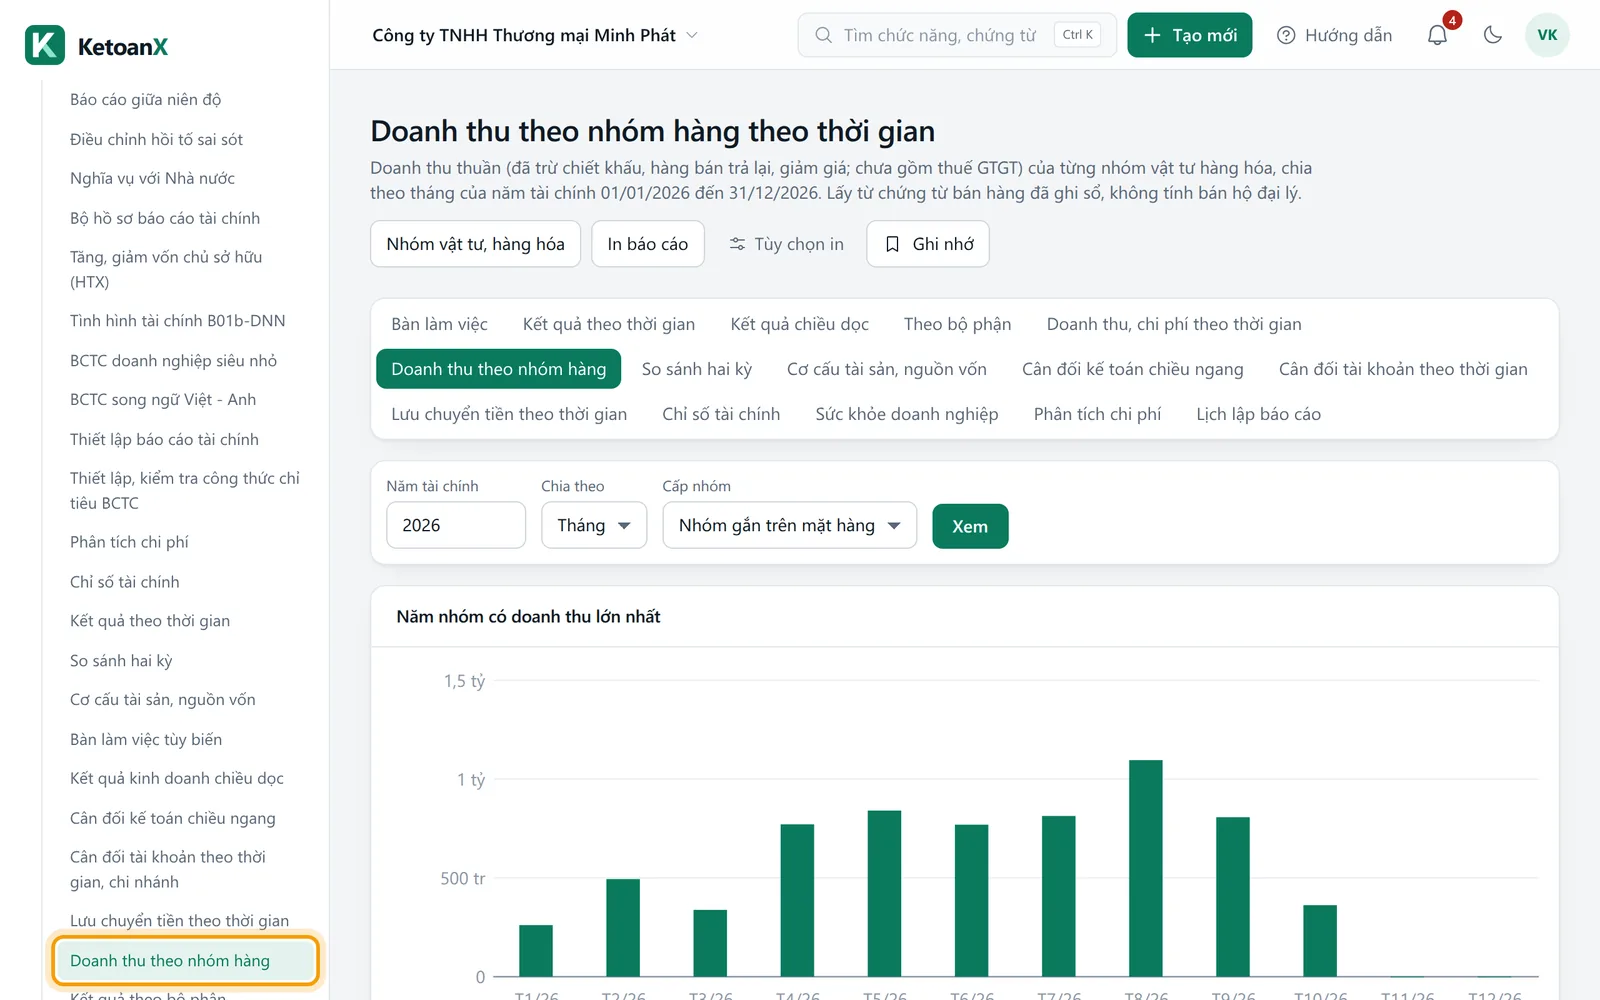Open Thiết lập báo cáo tài chính

164,439
